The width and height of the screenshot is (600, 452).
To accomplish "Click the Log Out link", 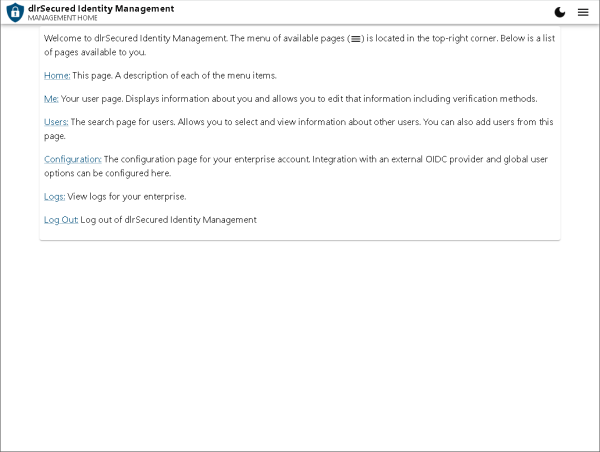I will tap(61, 219).
